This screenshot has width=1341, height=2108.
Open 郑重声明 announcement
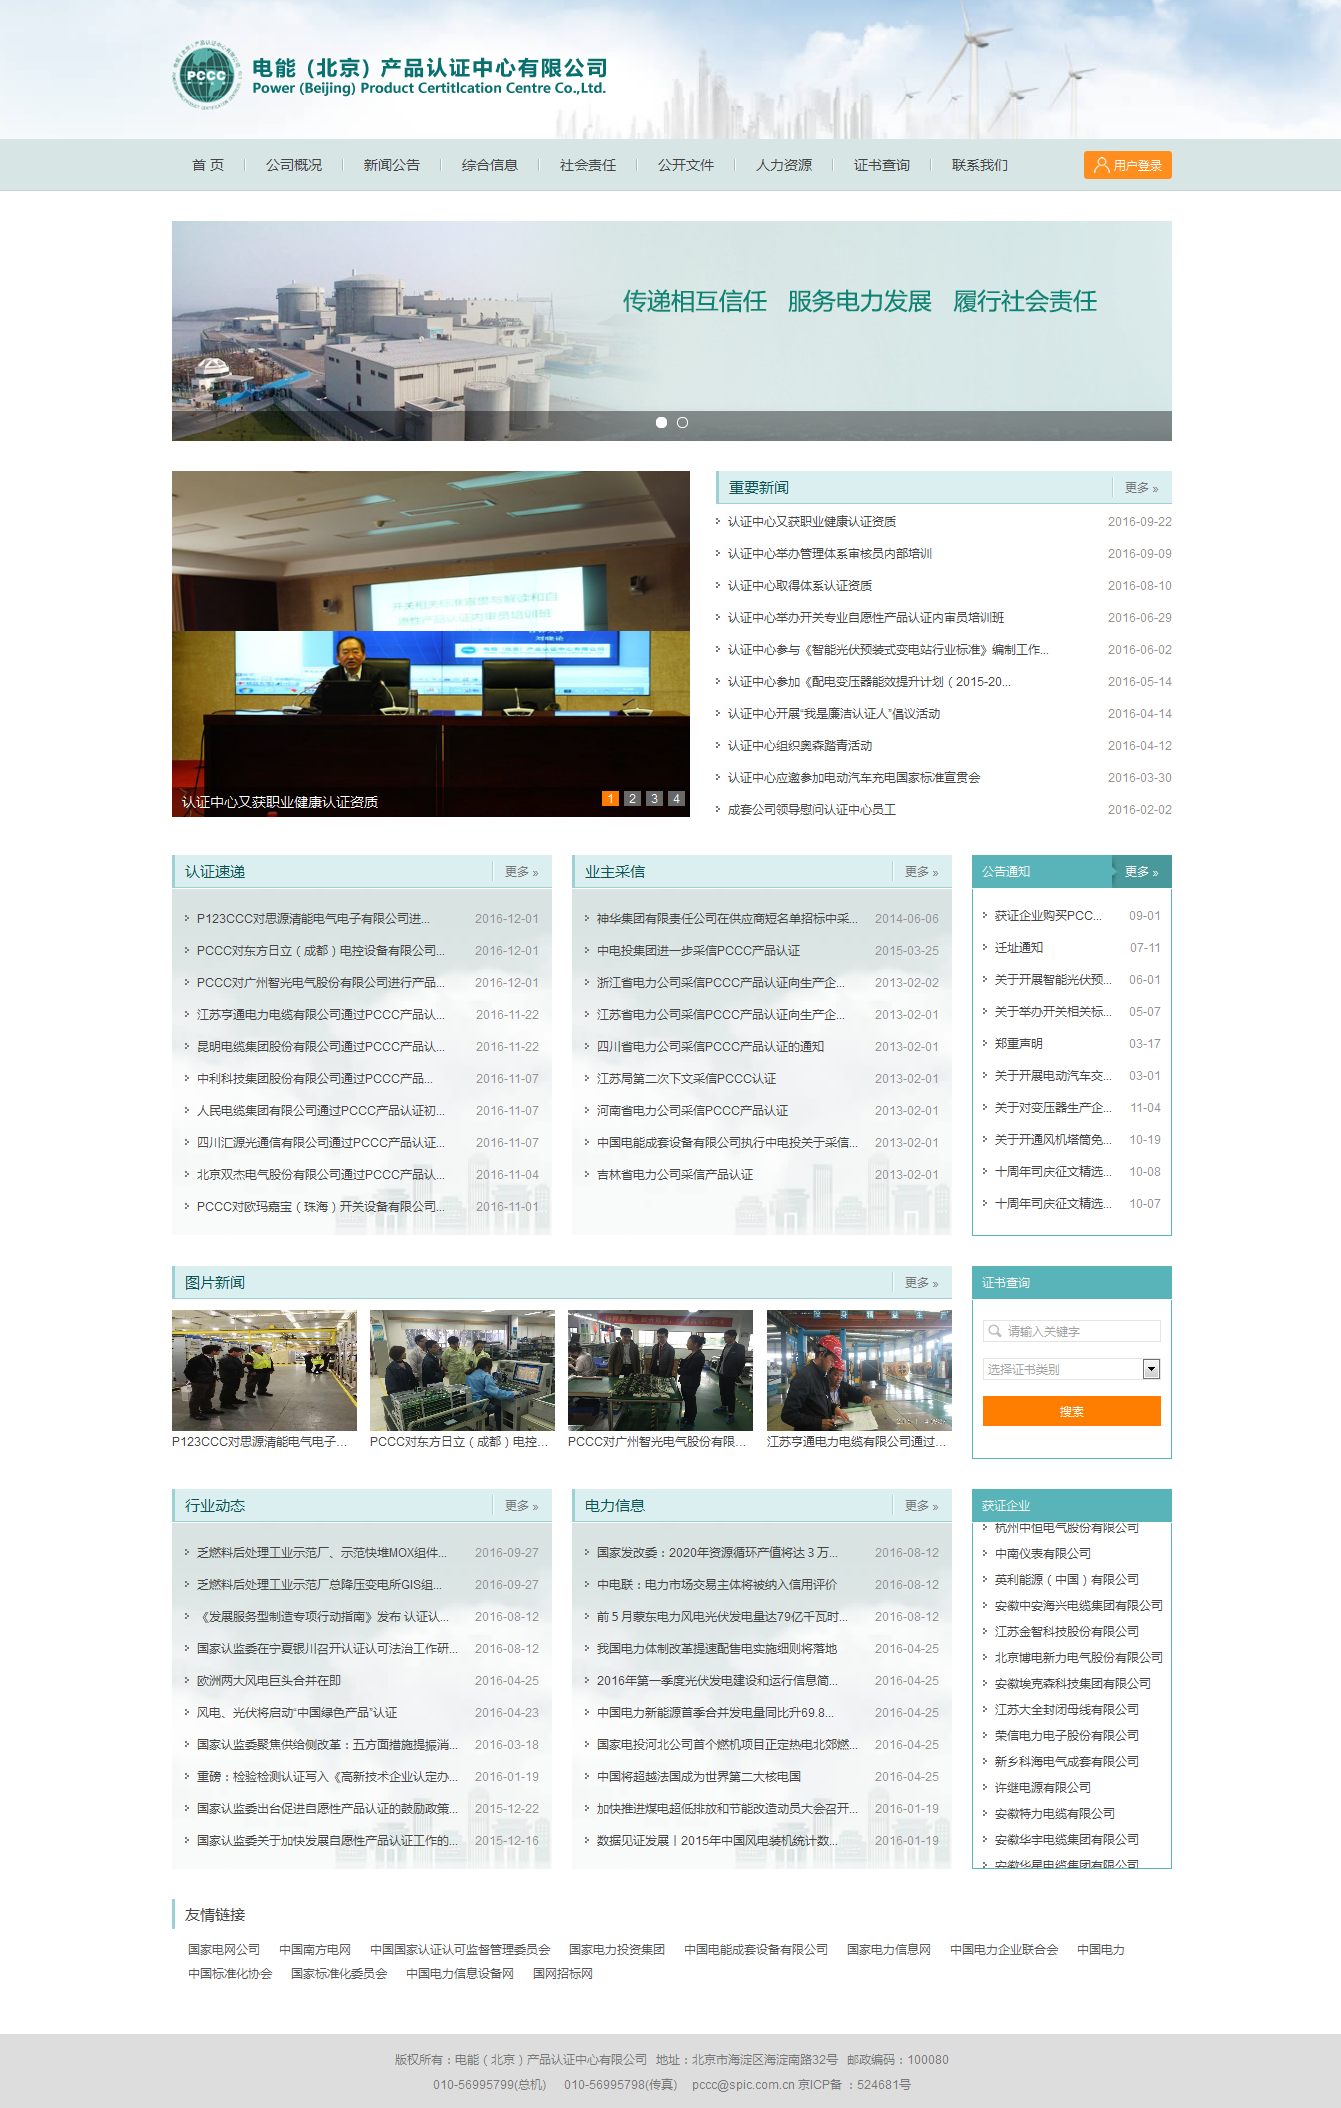[1019, 1044]
